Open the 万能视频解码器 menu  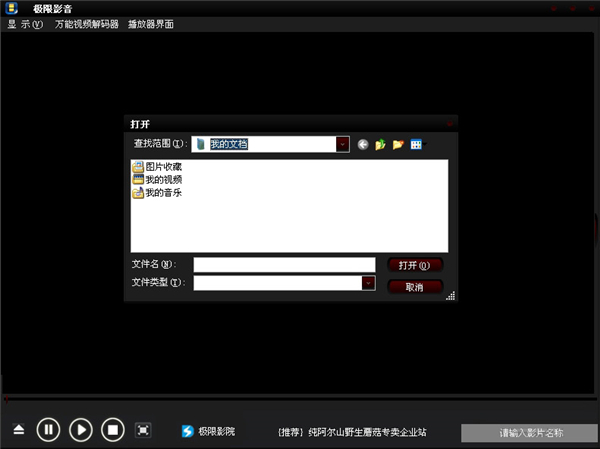[86, 24]
